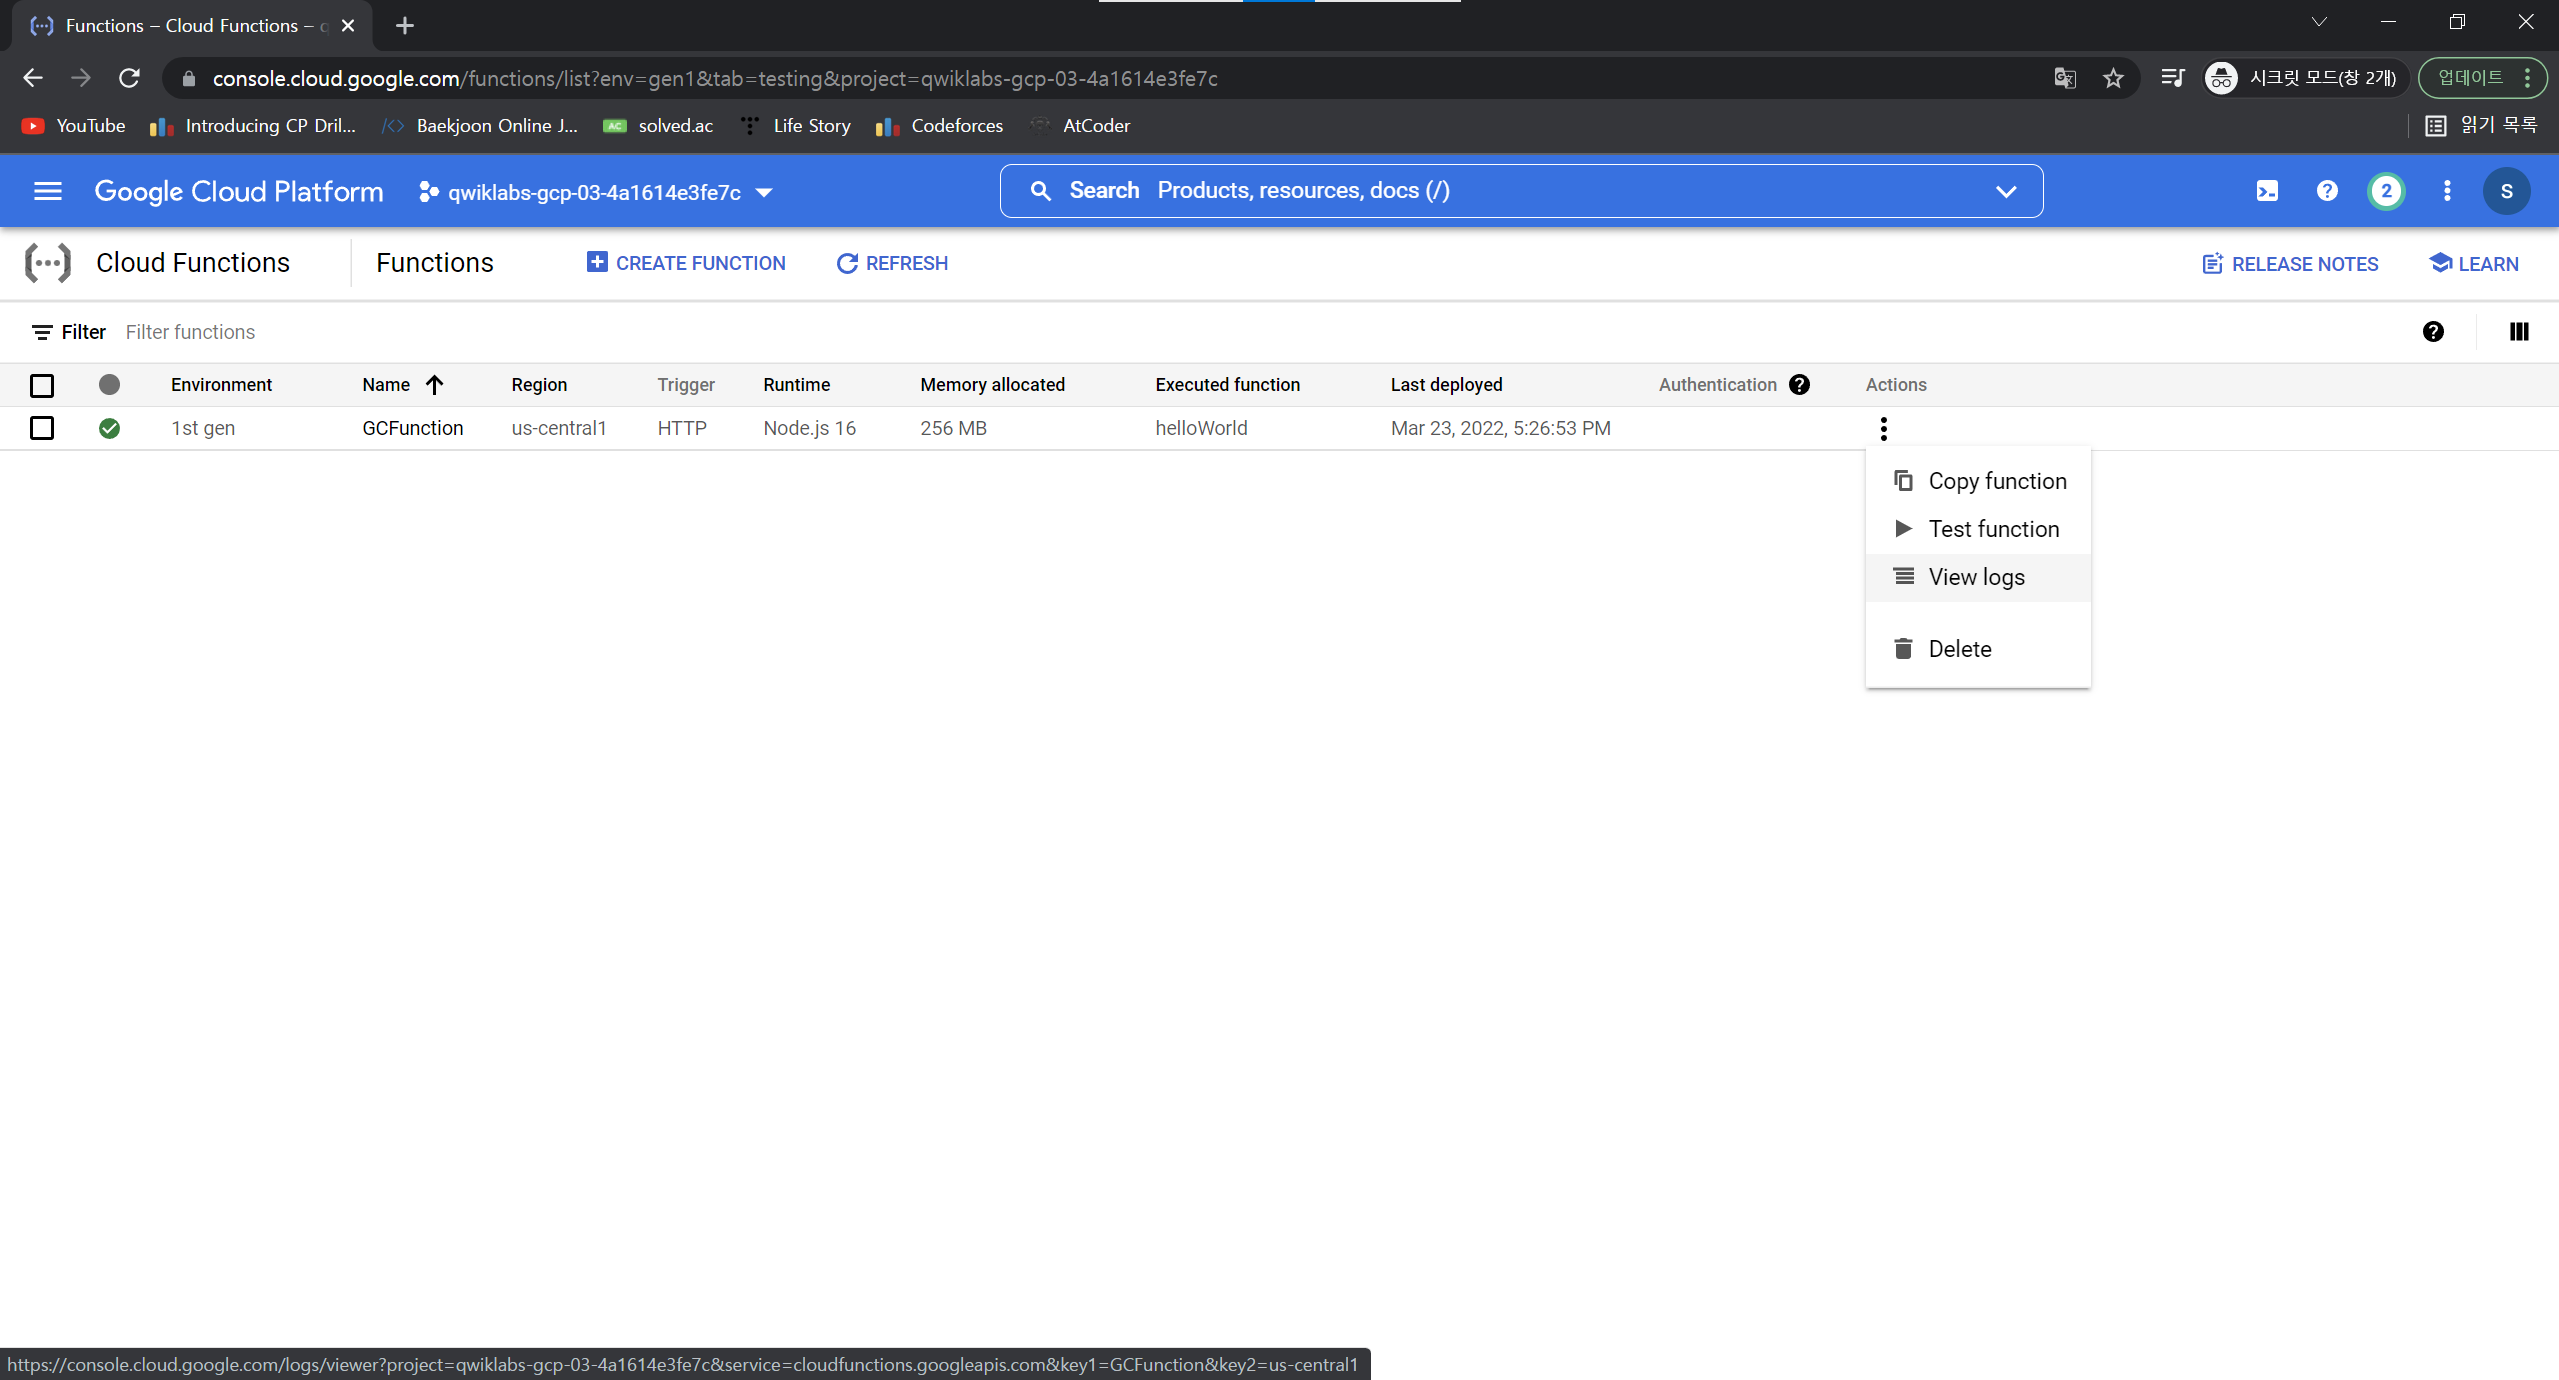This screenshot has height=1380, width=2559.
Task: Select Test function menu entry
Action: pos(1993,529)
